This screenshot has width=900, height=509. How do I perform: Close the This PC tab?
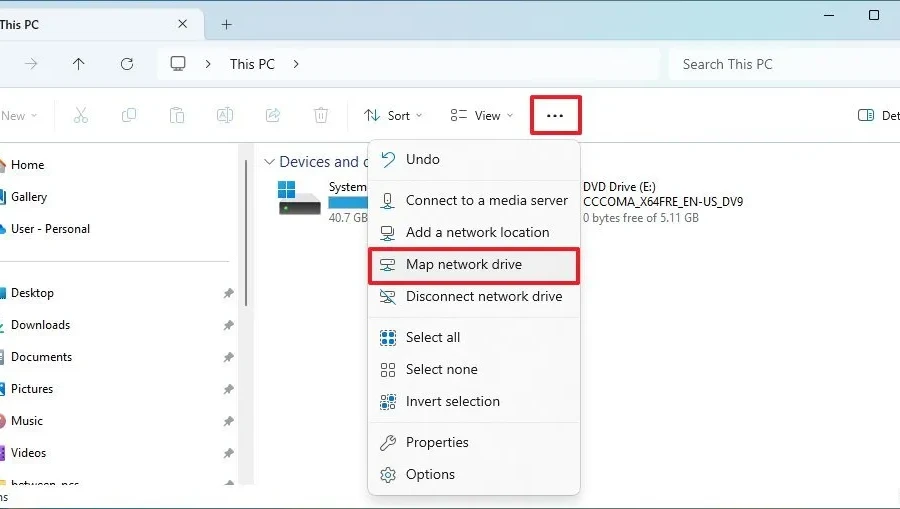[x=183, y=24]
